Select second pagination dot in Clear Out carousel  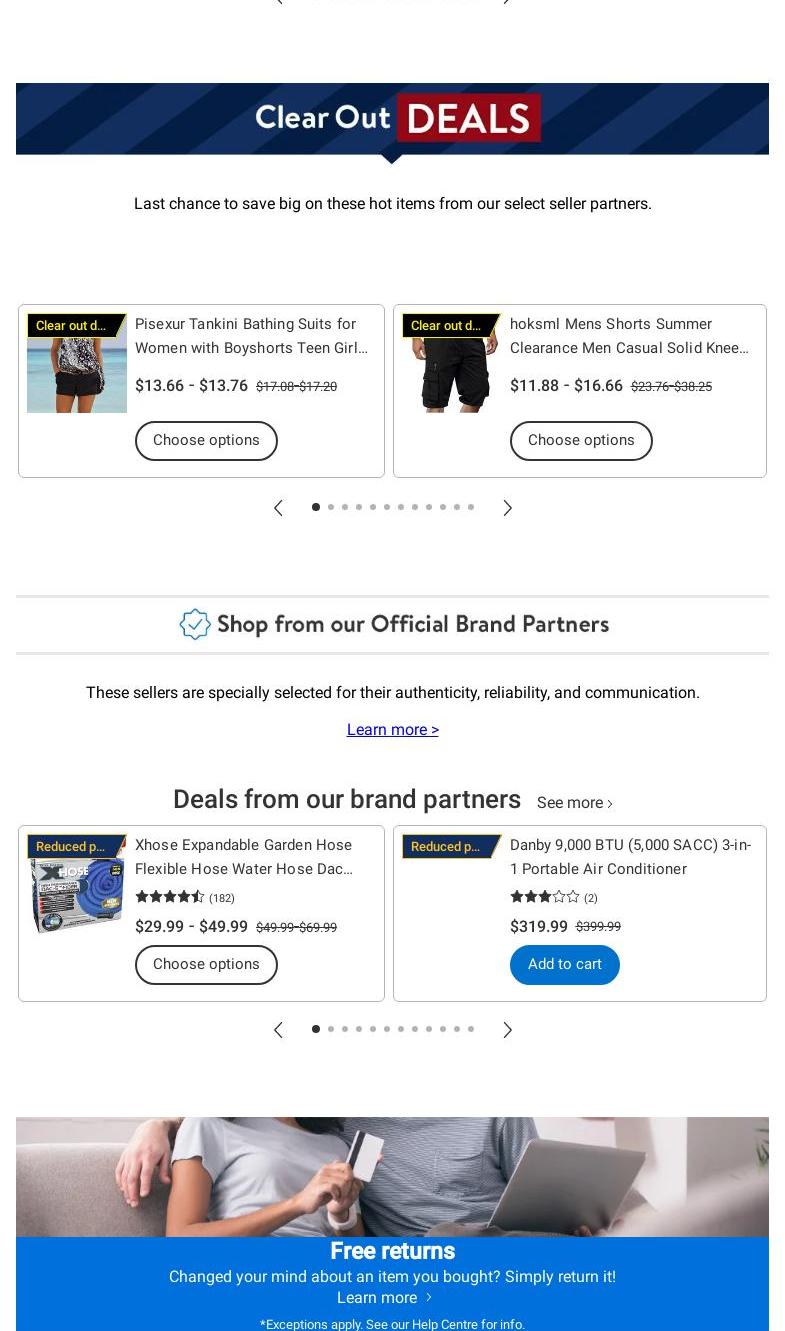(x=331, y=507)
